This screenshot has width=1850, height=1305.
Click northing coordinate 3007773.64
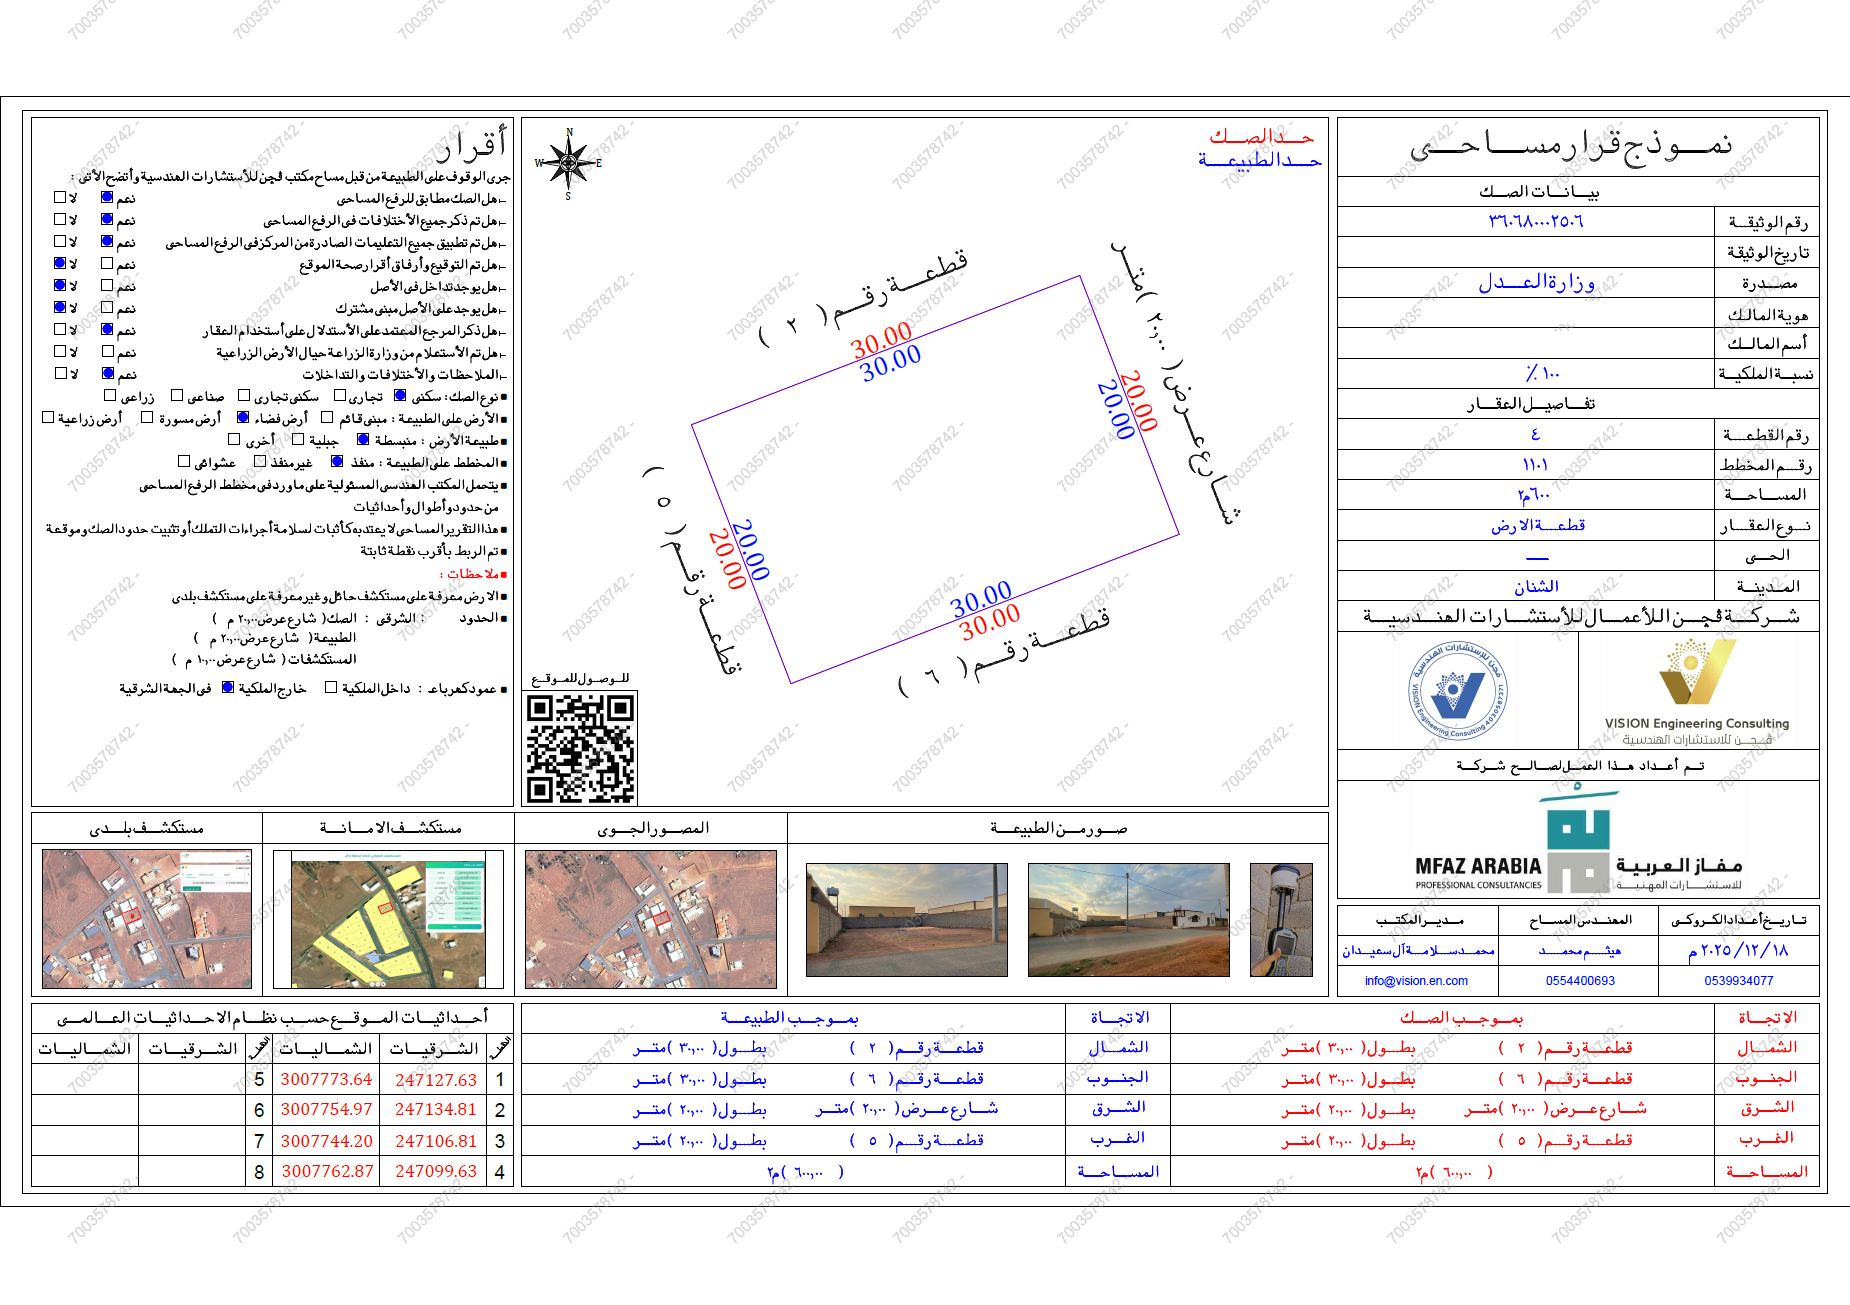(x=326, y=1080)
